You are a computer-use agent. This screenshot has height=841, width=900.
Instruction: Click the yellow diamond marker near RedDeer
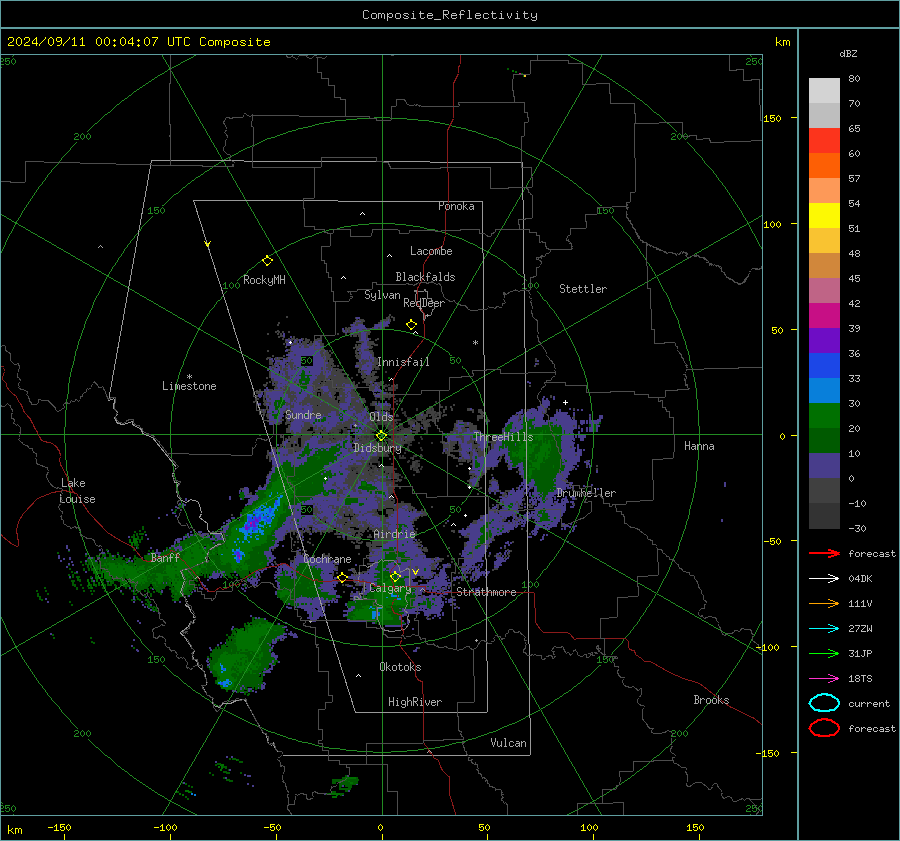pos(412,325)
